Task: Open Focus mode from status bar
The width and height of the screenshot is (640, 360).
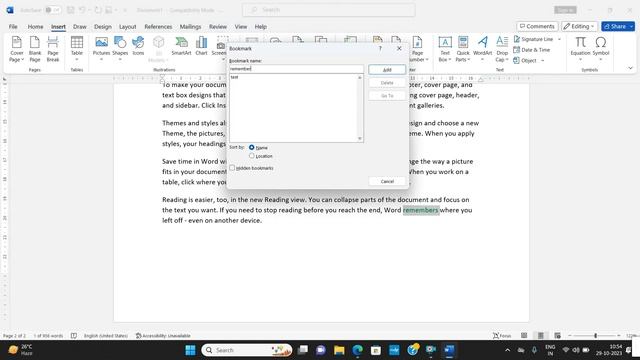Action: (x=502, y=336)
